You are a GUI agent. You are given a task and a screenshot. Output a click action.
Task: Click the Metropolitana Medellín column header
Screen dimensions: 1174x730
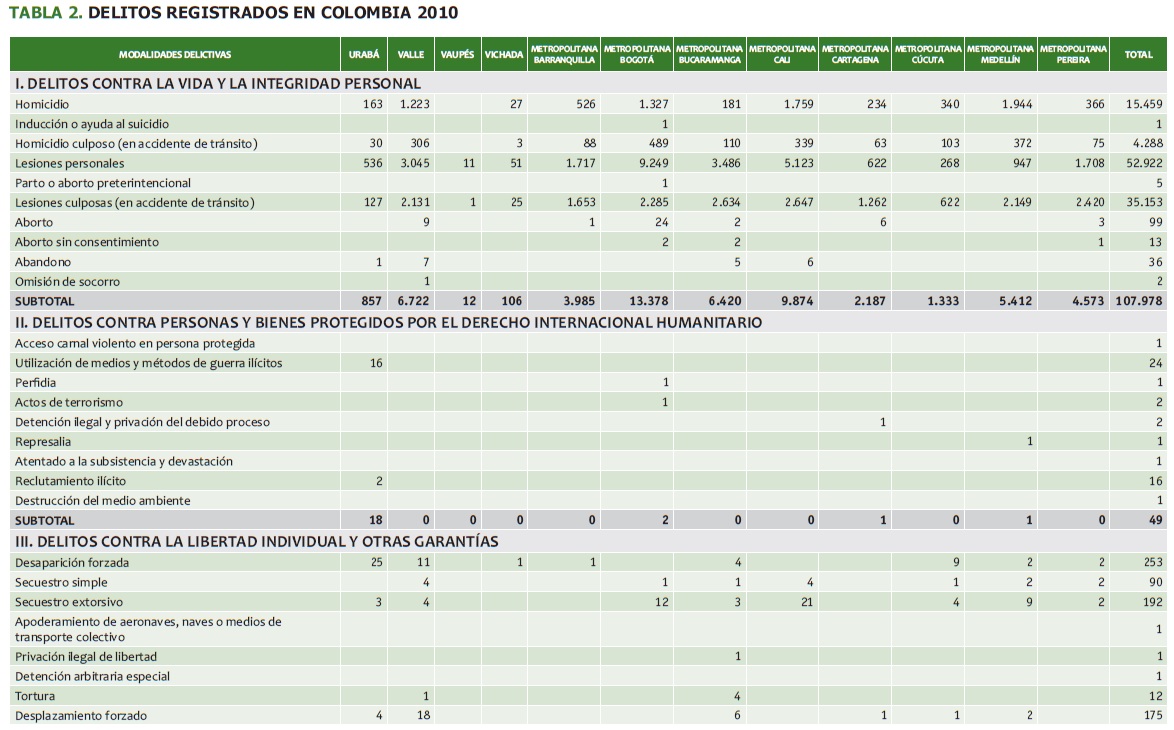[1001, 54]
